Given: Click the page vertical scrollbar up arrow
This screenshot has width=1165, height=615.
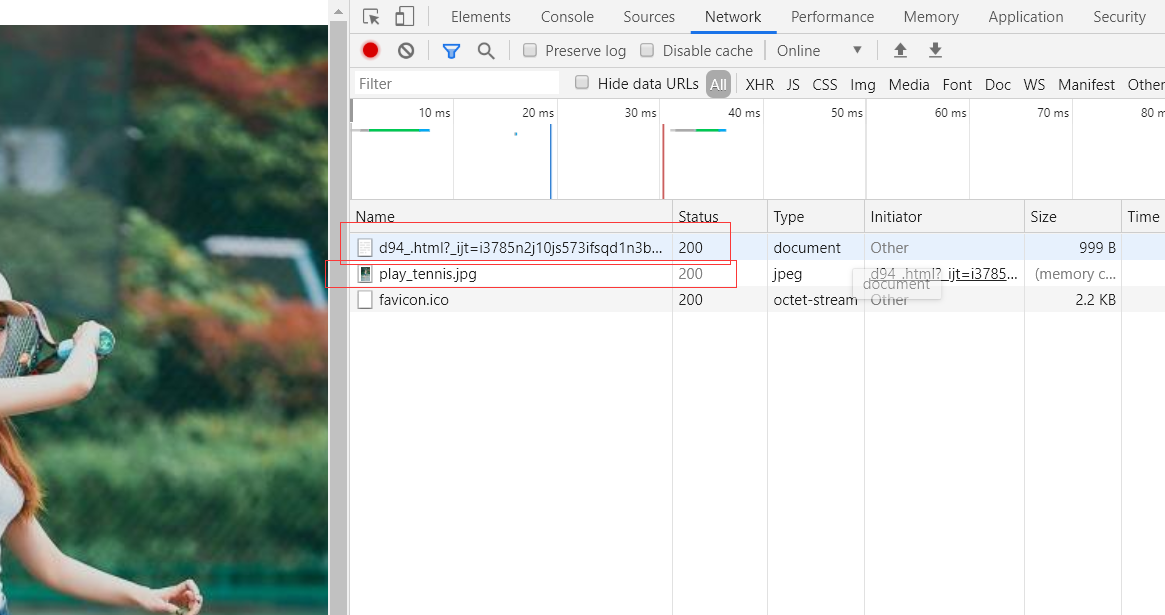Looking at the screenshot, I should [338, 12].
